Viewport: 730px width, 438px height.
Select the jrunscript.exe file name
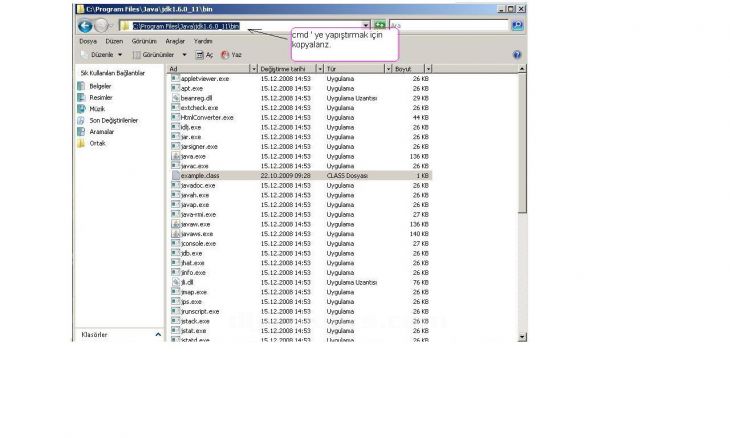point(200,311)
